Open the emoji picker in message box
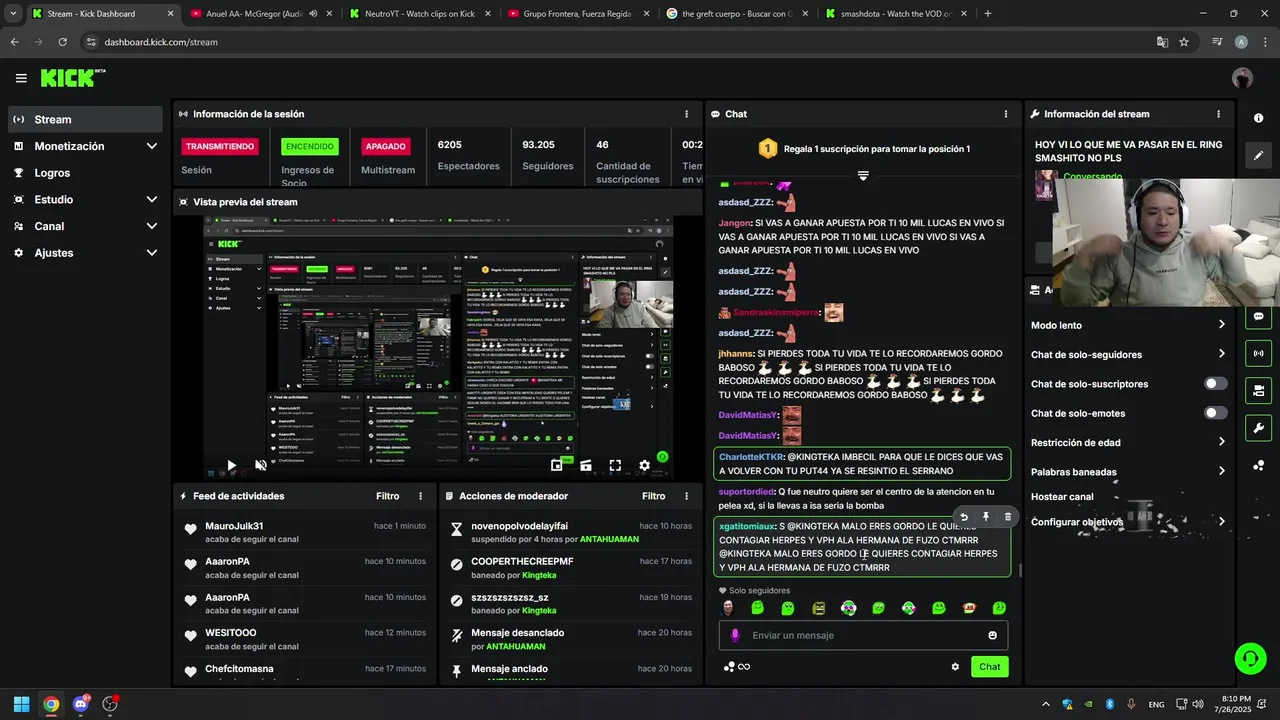 [x=992, y=635]
